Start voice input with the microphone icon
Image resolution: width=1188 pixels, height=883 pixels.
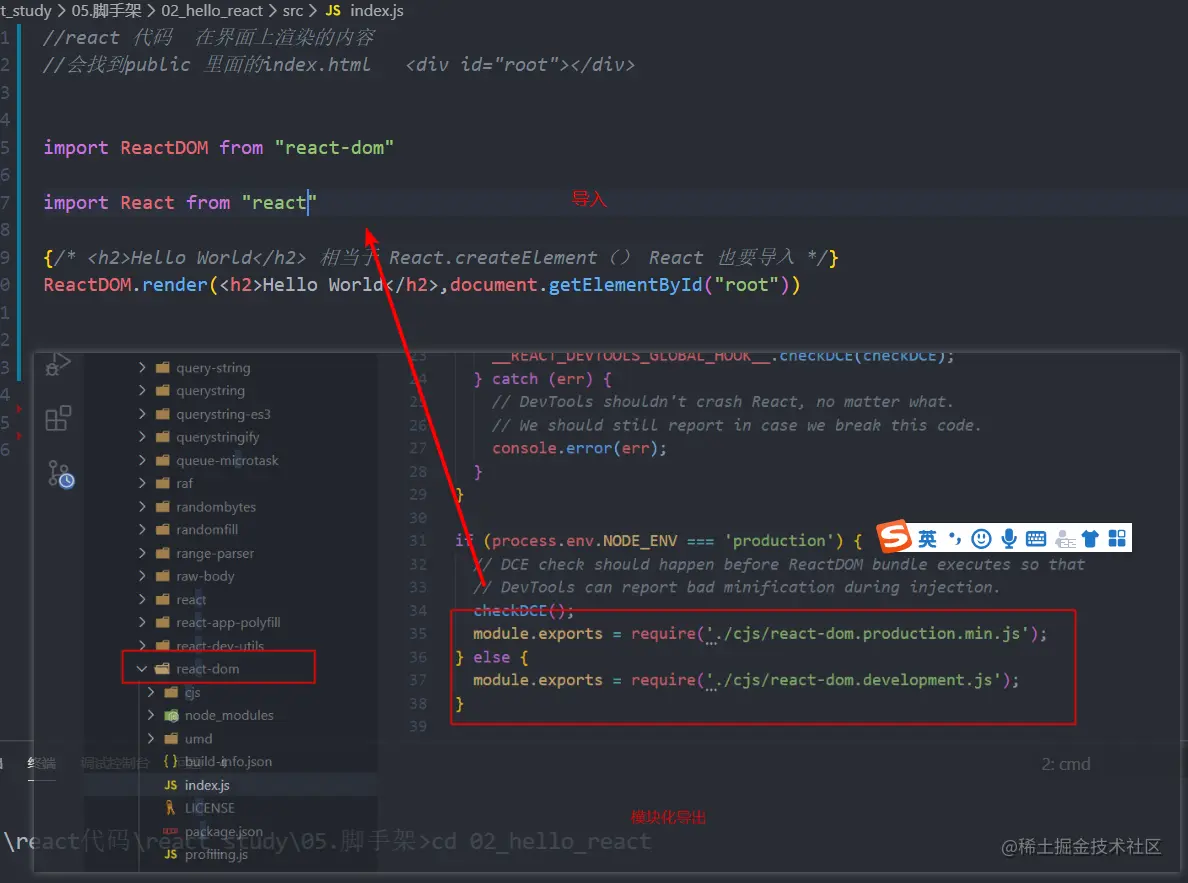pos(1008,539)
